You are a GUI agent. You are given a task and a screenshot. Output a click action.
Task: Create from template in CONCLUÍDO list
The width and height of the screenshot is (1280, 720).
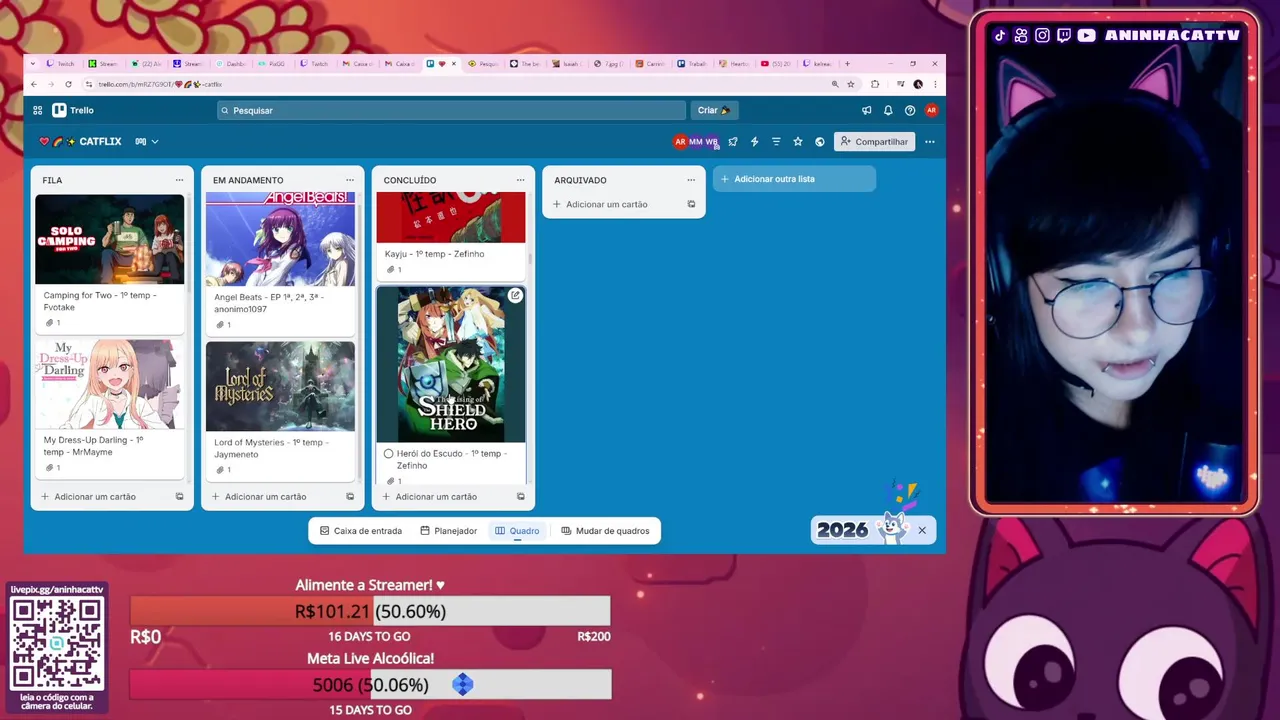pos(520,496)
